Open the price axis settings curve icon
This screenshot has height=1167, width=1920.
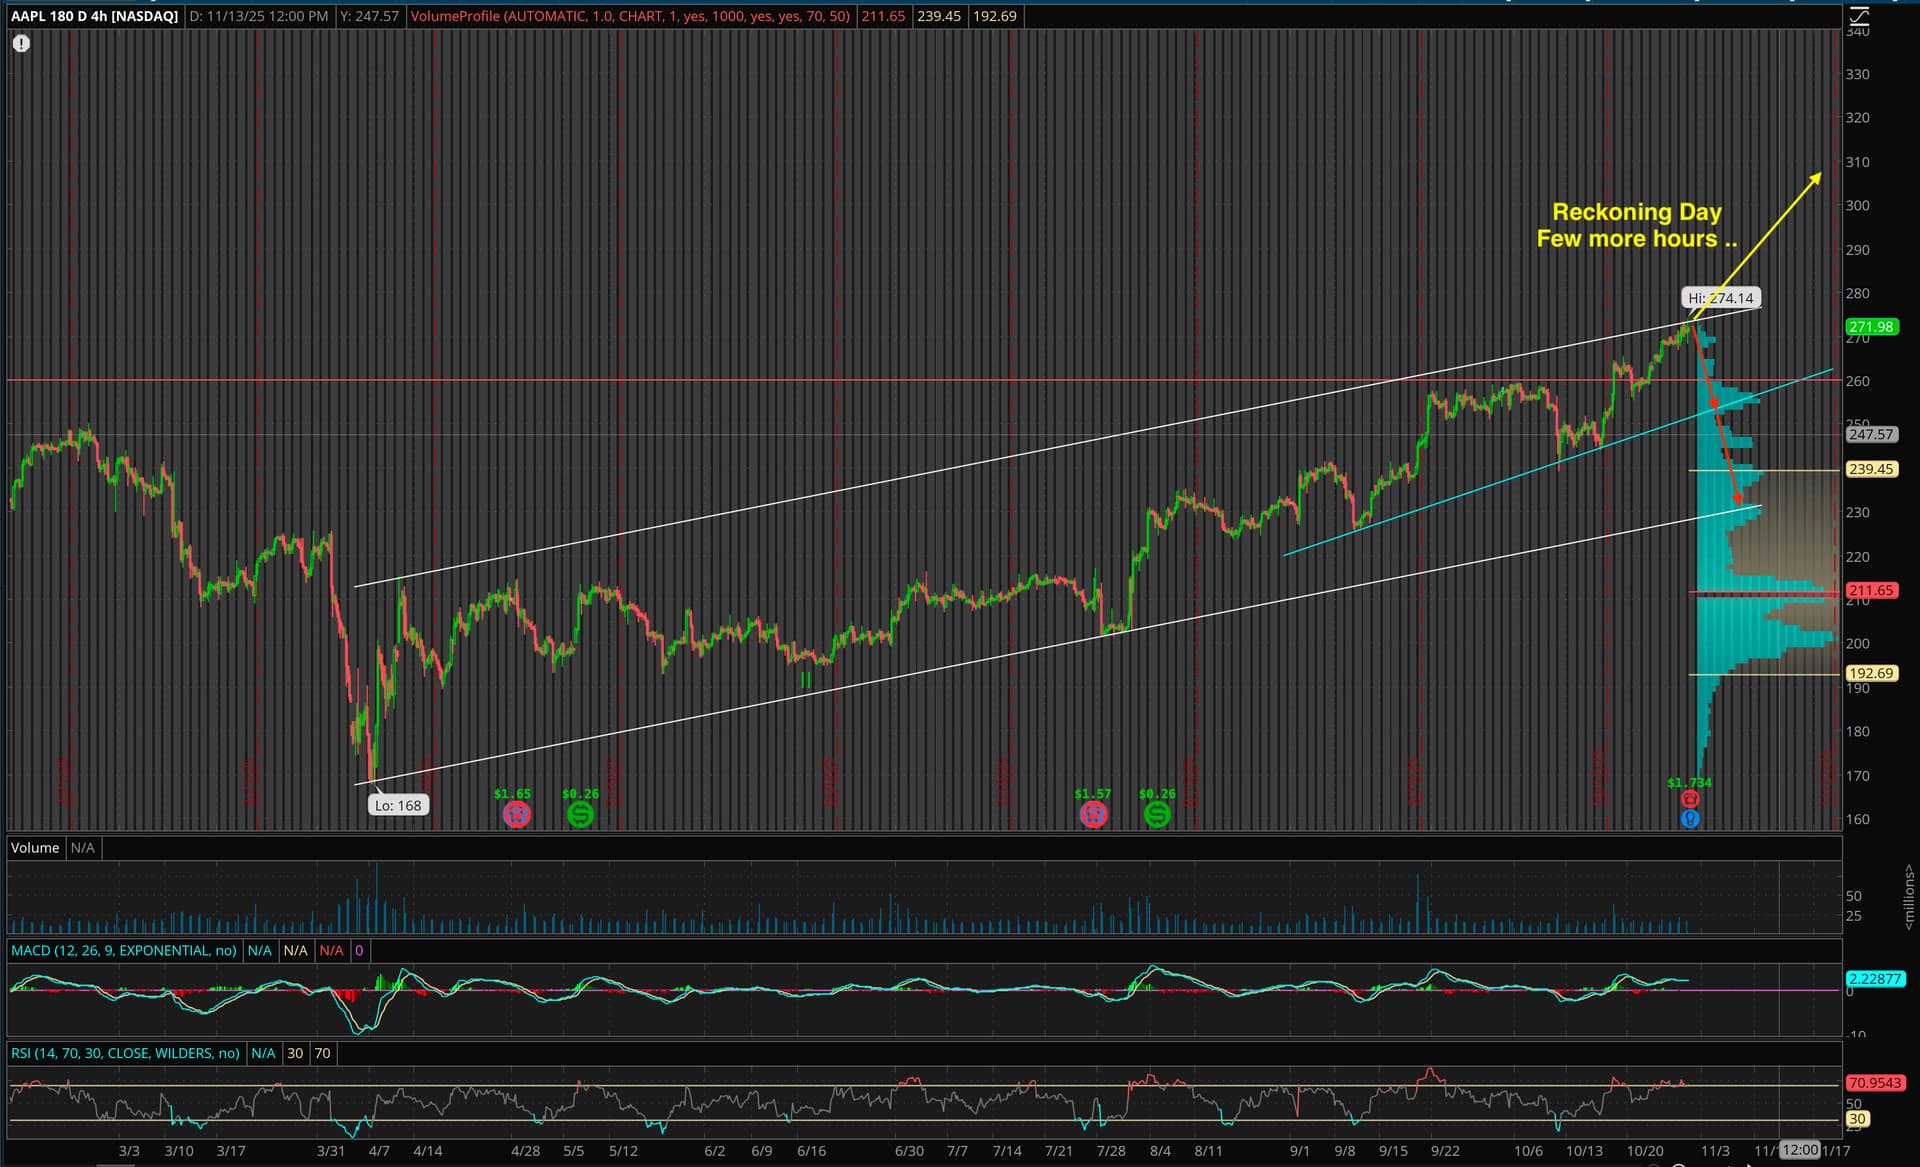pos(1858,17)
